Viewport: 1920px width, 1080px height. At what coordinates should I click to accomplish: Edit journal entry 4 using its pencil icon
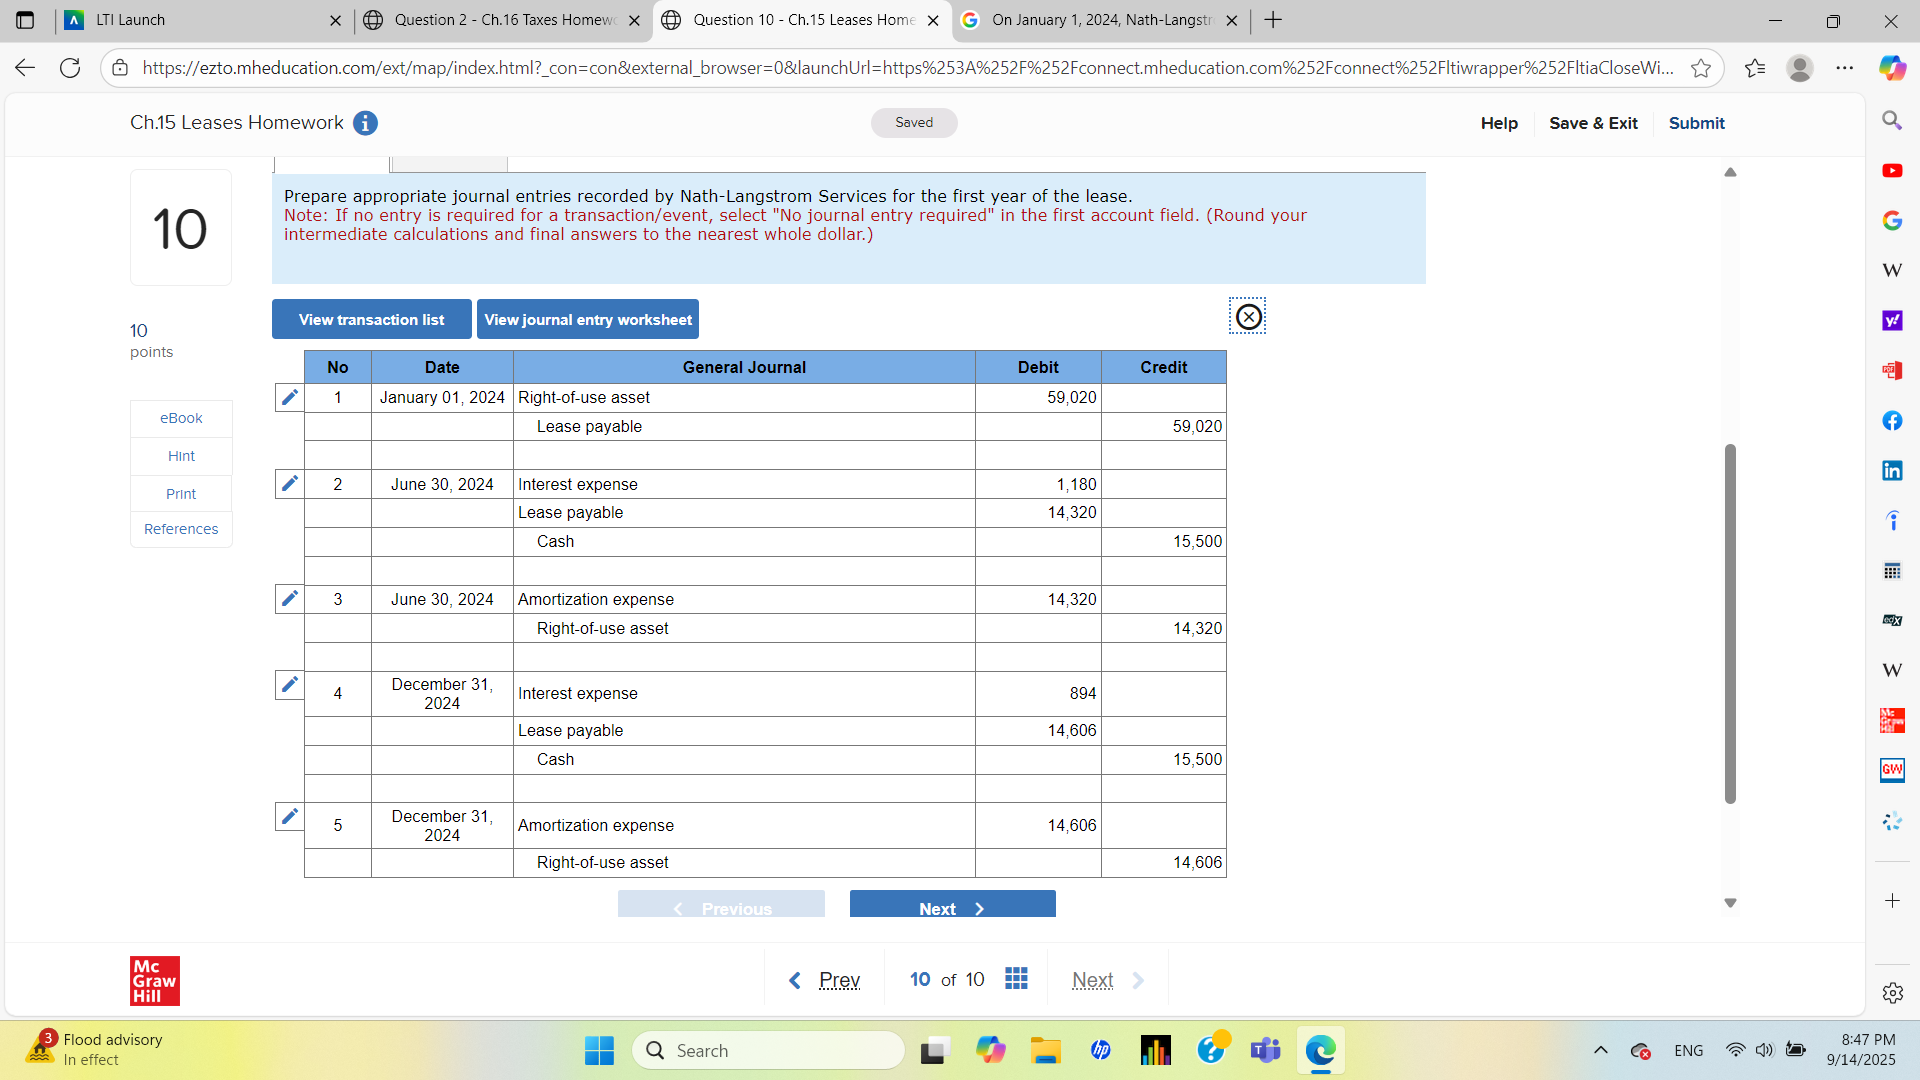[289, 684]
